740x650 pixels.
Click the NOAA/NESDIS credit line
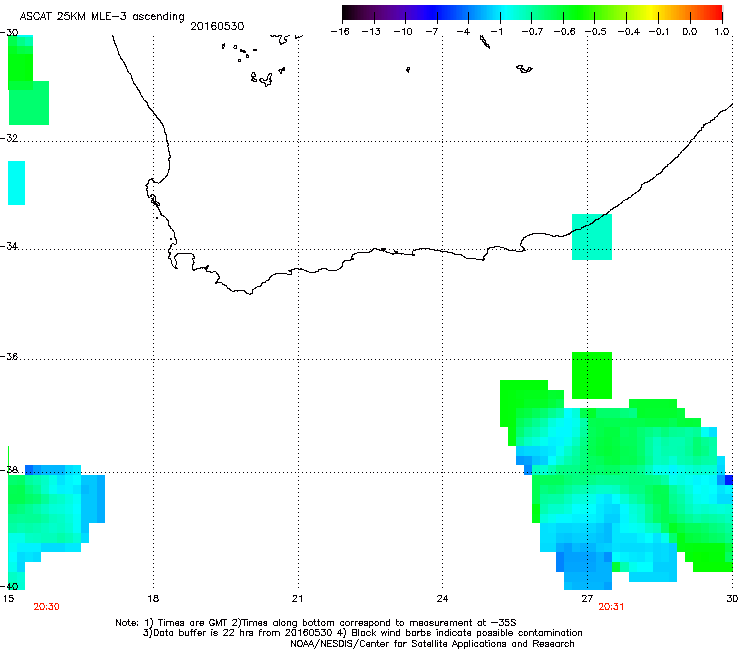[x=432, y=644]
